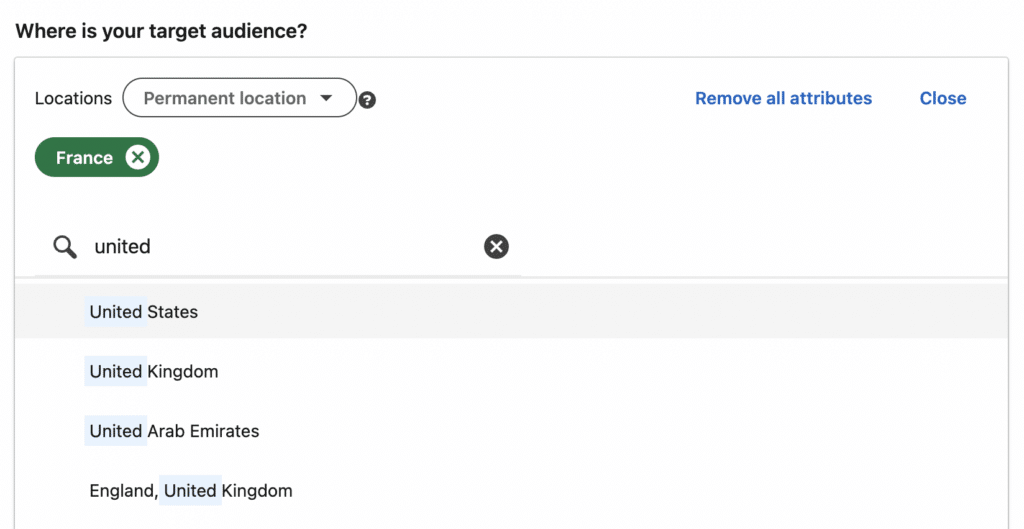Open the Permanent location dropdown
The width and height of the screenshot is (1024, 529).
point(240,98)
